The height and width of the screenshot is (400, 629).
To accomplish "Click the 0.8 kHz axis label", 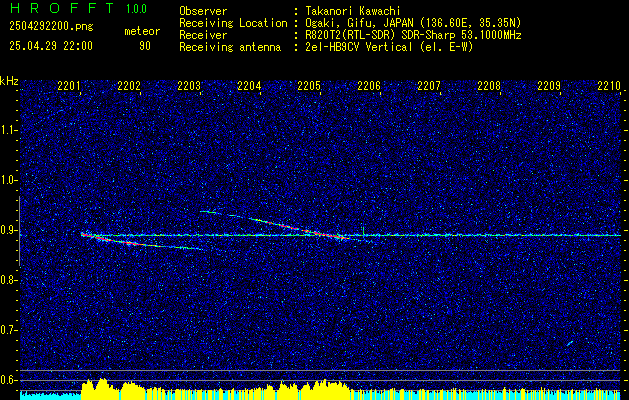I will tap(8, 280).
